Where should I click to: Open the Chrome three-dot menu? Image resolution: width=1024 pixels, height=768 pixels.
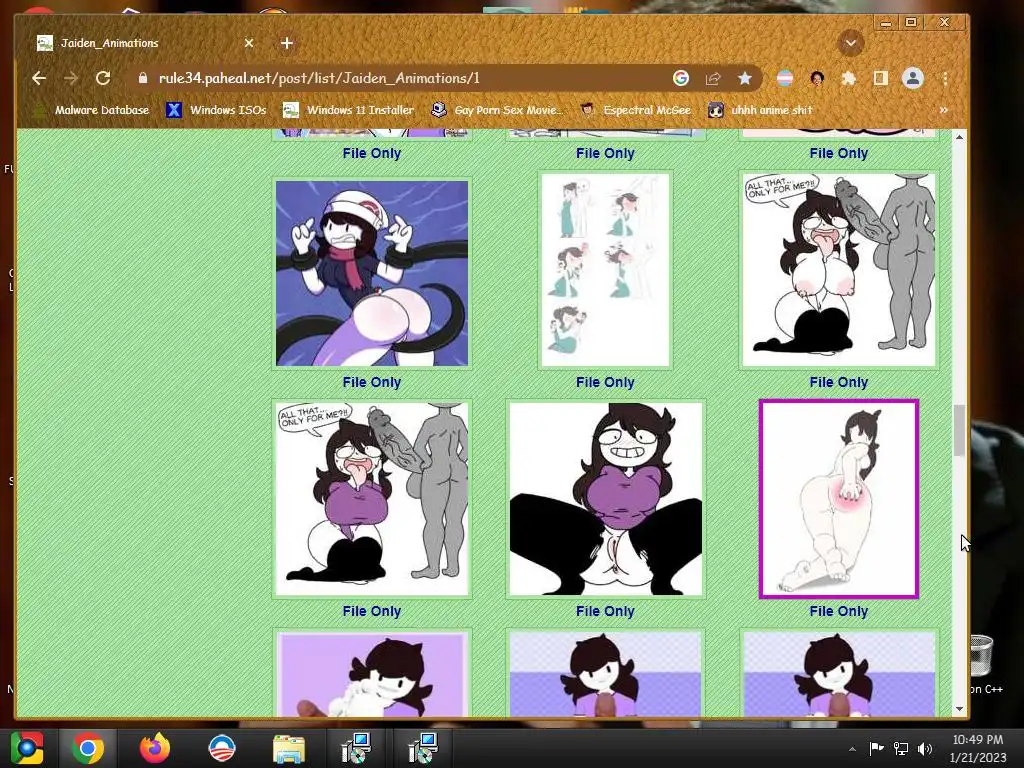coord(945,78)
